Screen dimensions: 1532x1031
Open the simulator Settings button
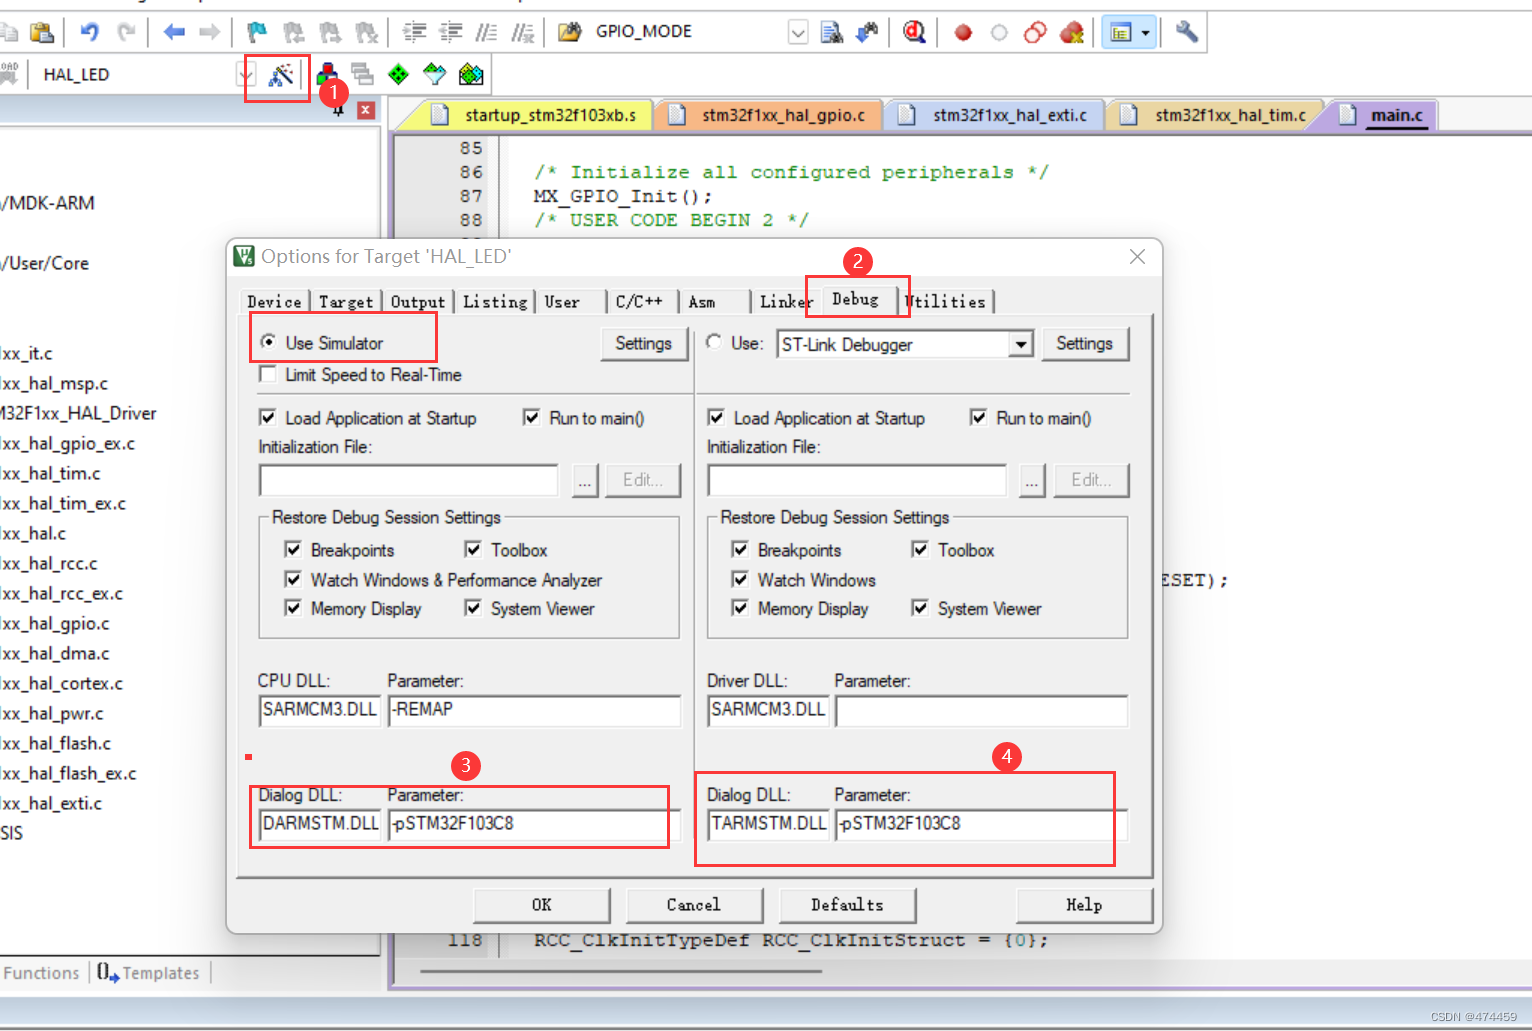click(x=643, y=344)
